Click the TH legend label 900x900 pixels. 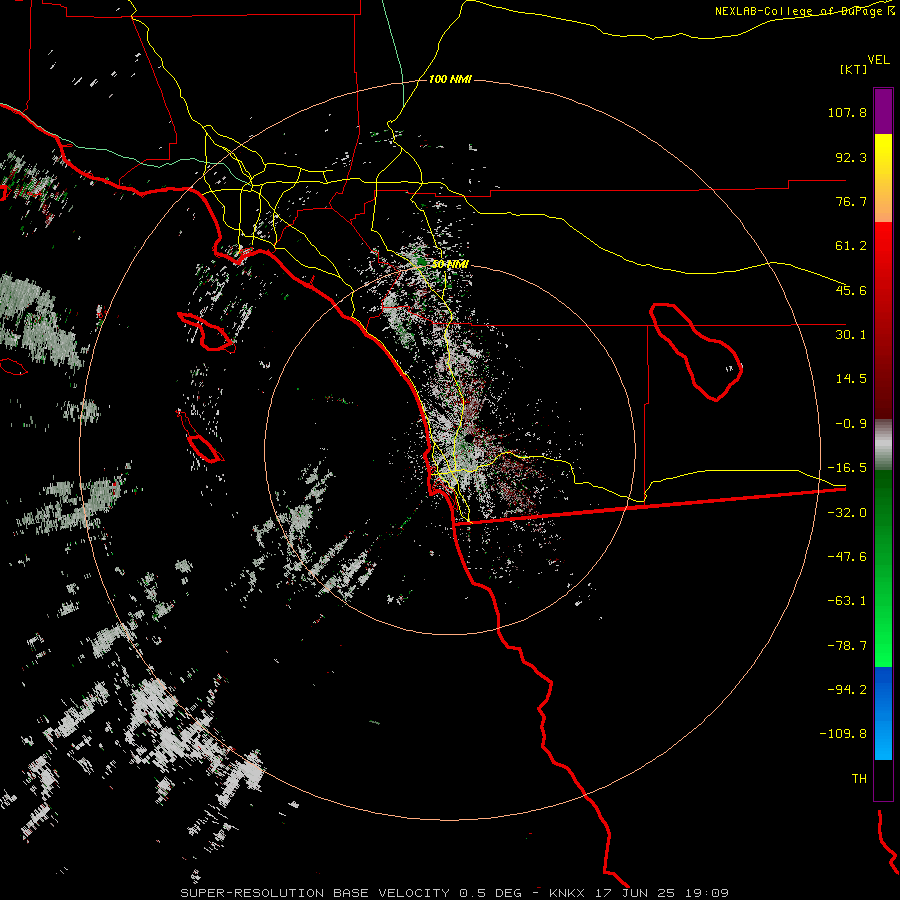(x=859, y=779)
